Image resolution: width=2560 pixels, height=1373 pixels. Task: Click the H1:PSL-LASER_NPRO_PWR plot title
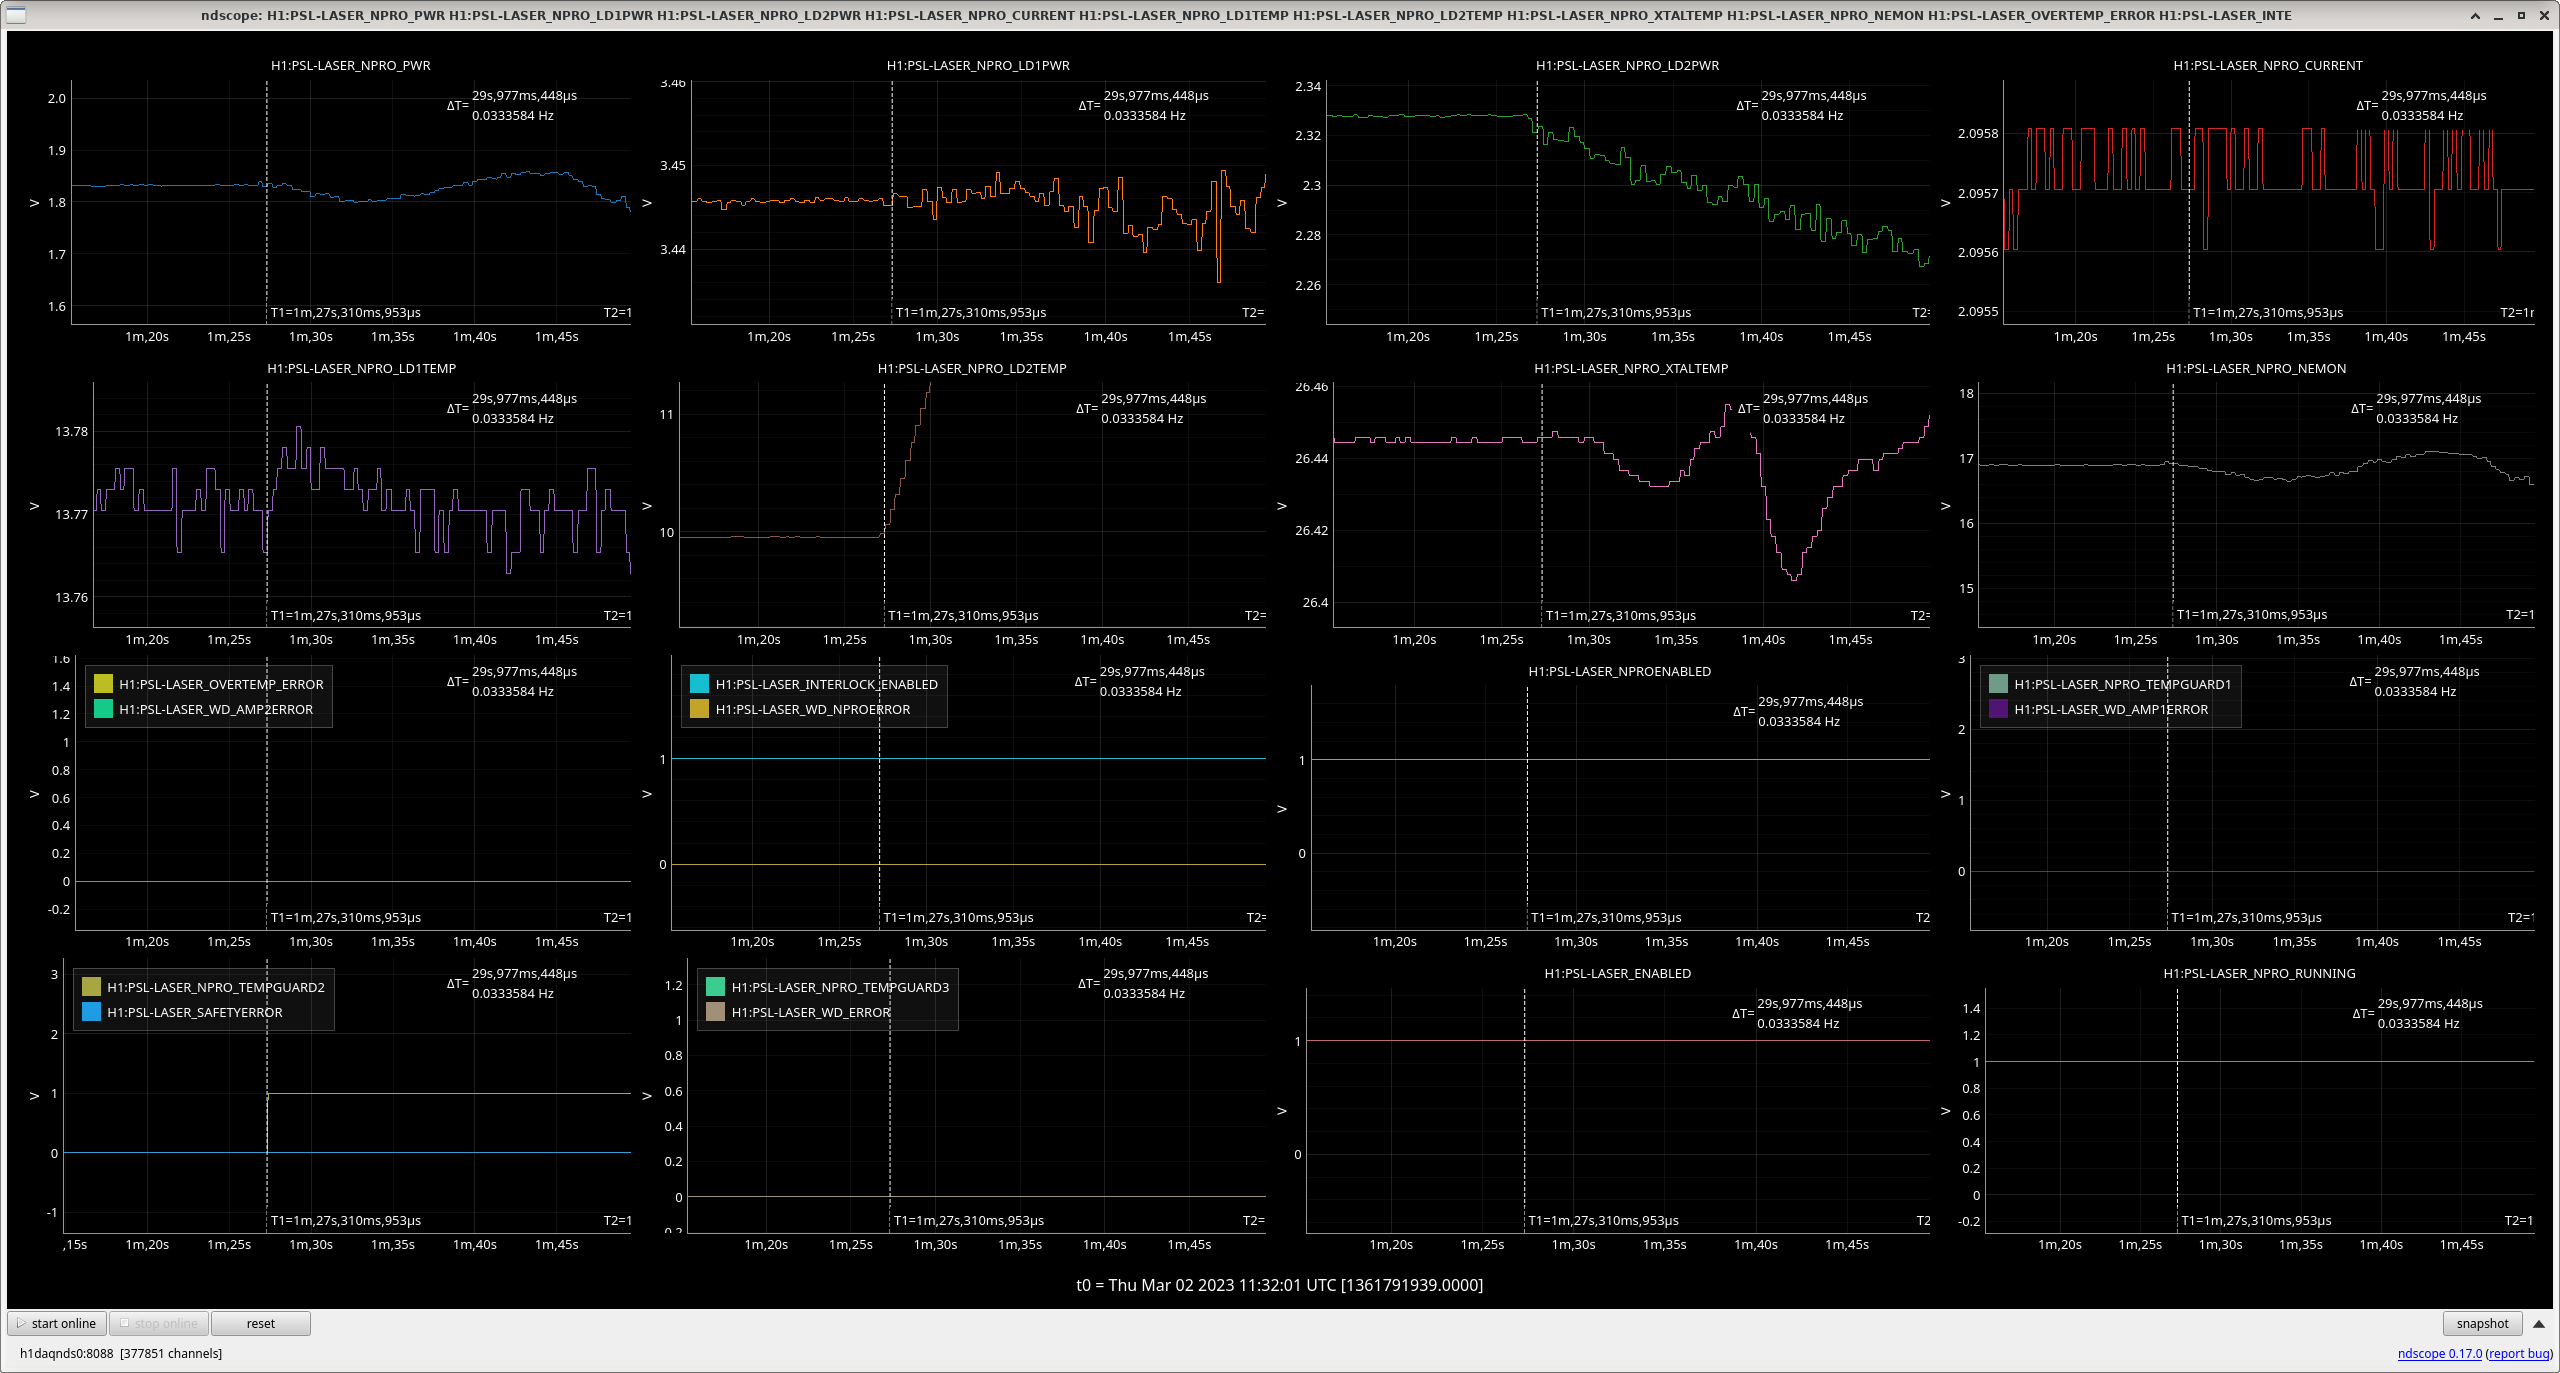(x=351, y=65)
